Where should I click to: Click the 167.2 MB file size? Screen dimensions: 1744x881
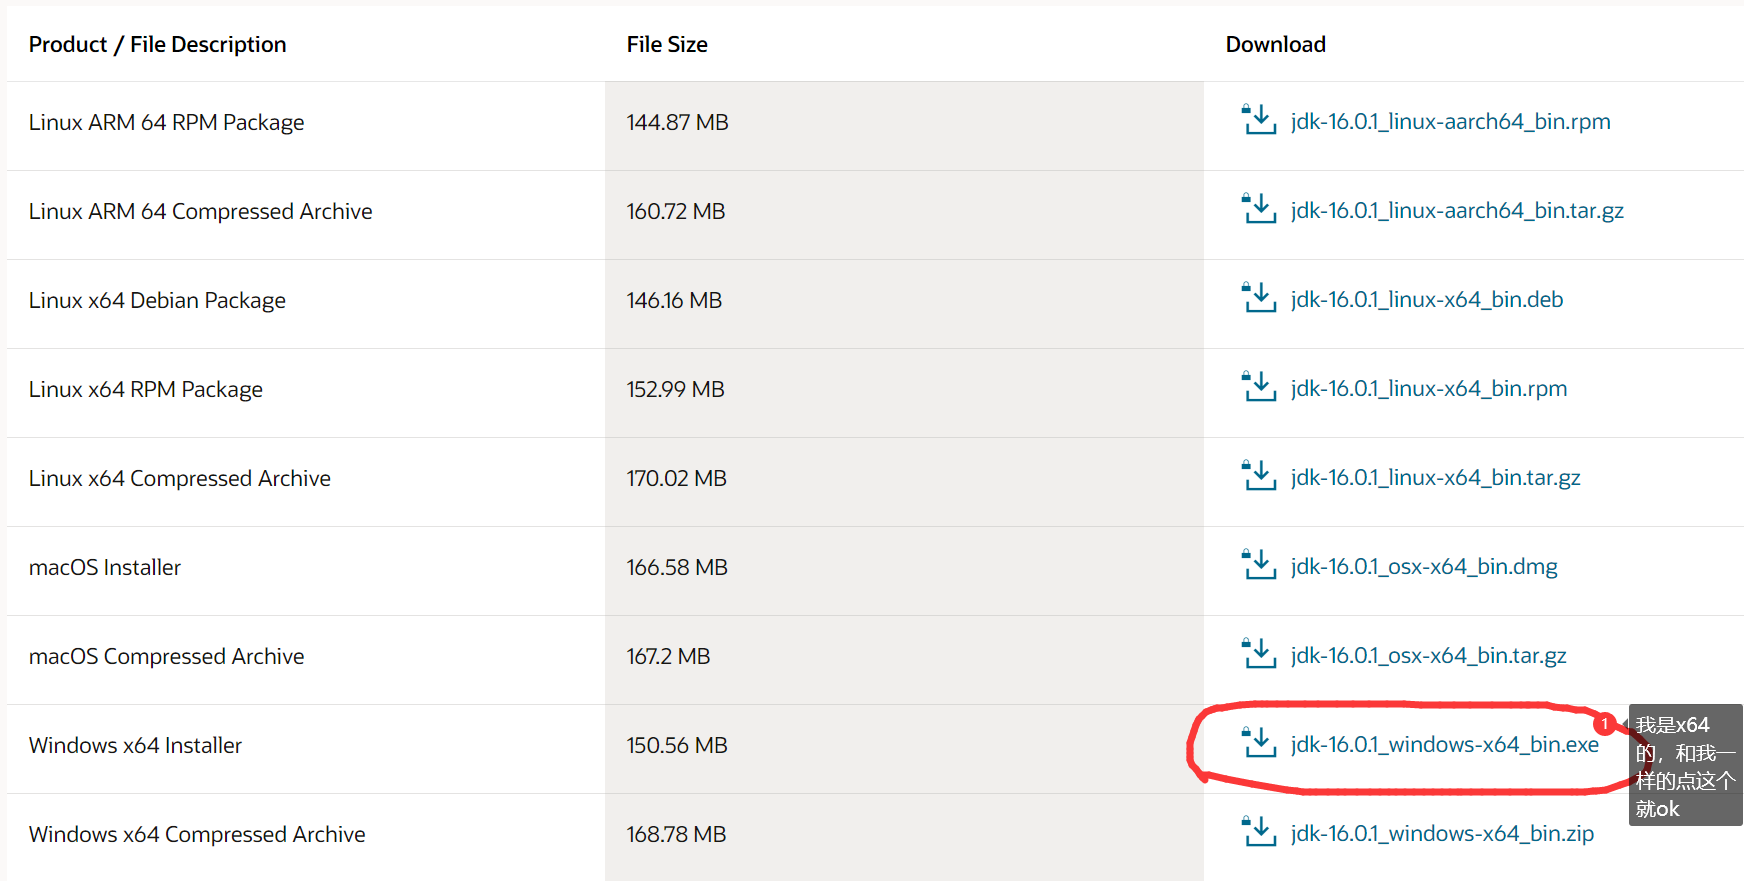coord(668,657)
